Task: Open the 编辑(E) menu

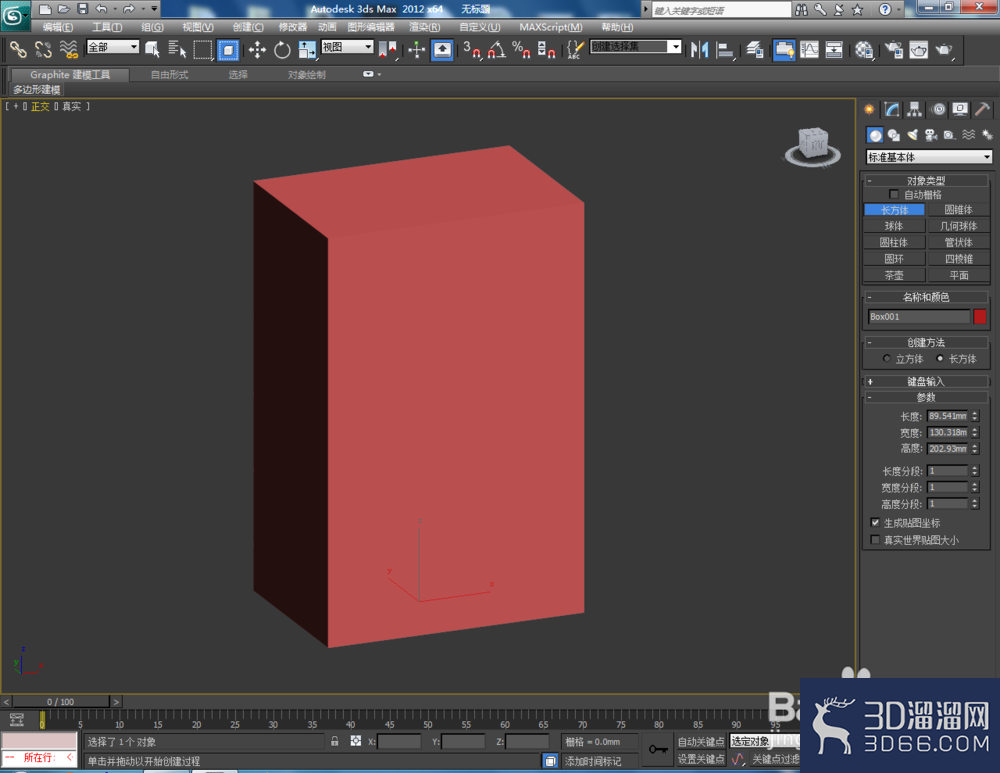Action: [57, 27]
